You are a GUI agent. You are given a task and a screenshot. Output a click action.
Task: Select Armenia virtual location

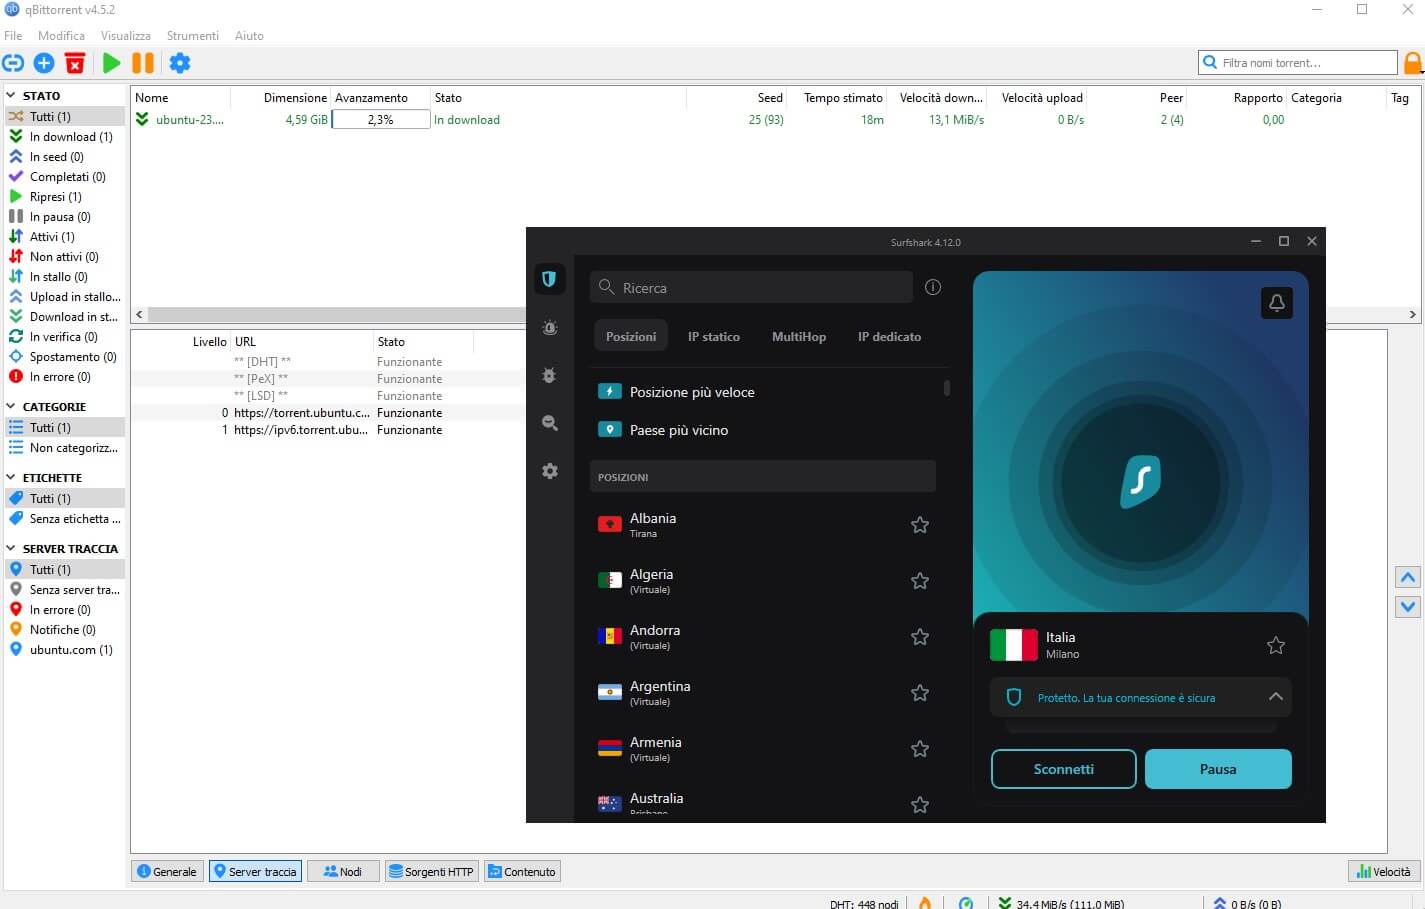coord(763,749)
